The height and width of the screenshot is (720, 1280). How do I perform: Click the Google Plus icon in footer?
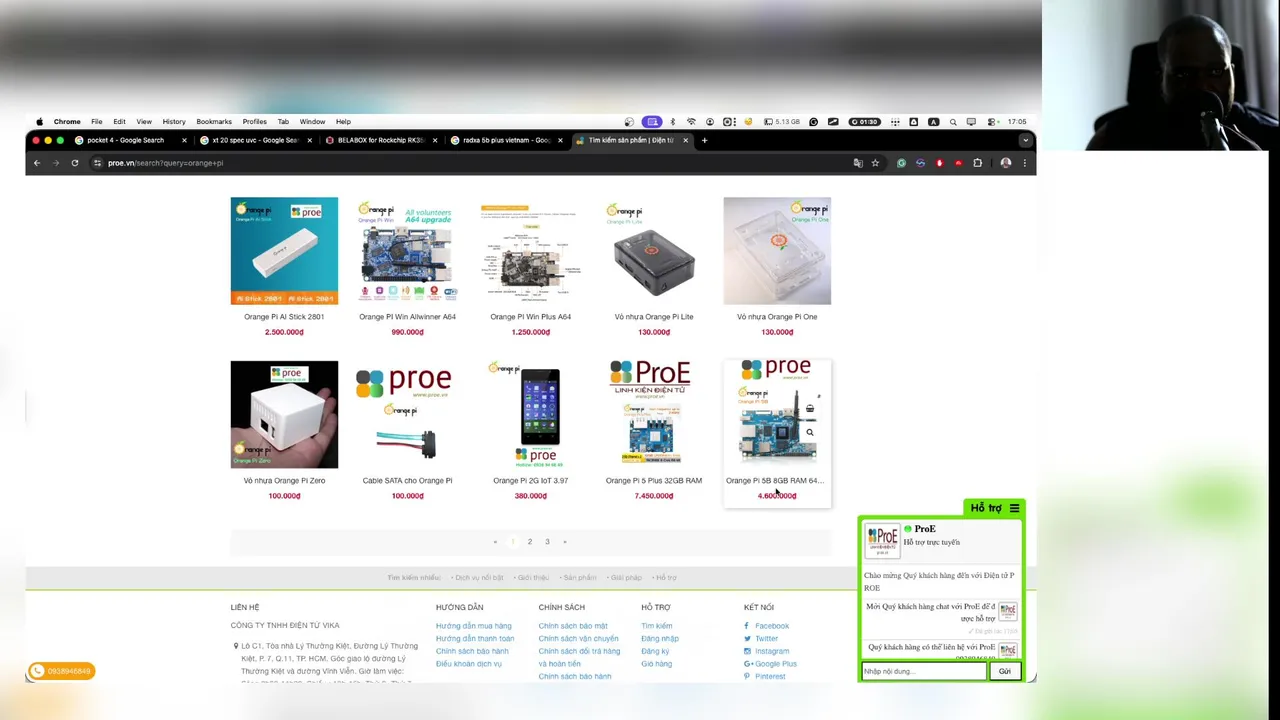click(748, 664)
